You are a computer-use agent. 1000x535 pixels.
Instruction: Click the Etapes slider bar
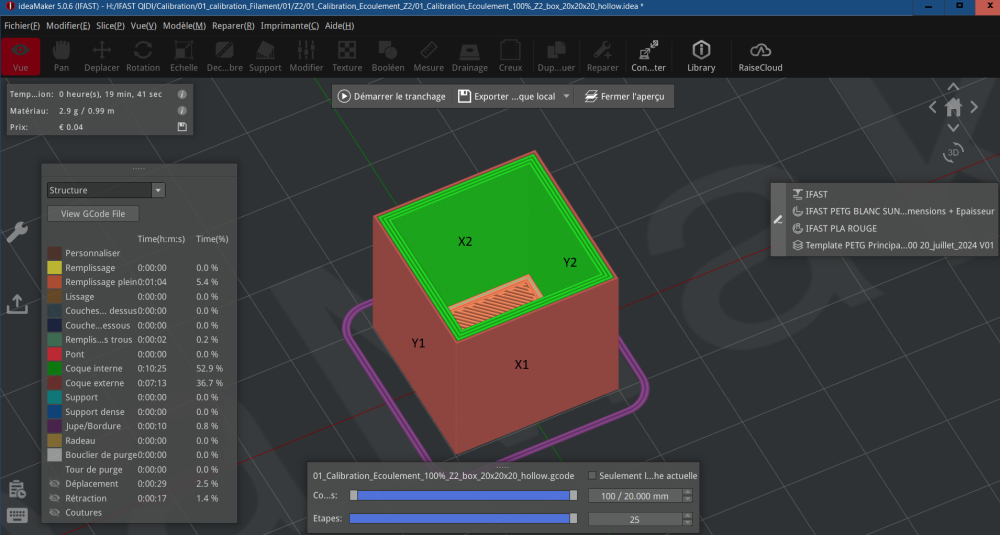463,518
